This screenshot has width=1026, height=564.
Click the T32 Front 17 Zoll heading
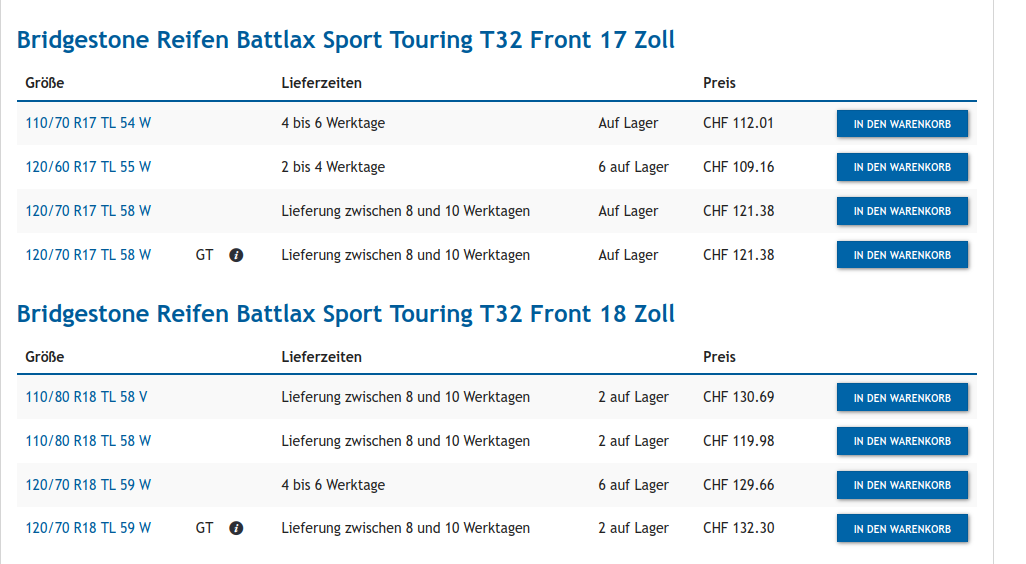tap(346, 41)
